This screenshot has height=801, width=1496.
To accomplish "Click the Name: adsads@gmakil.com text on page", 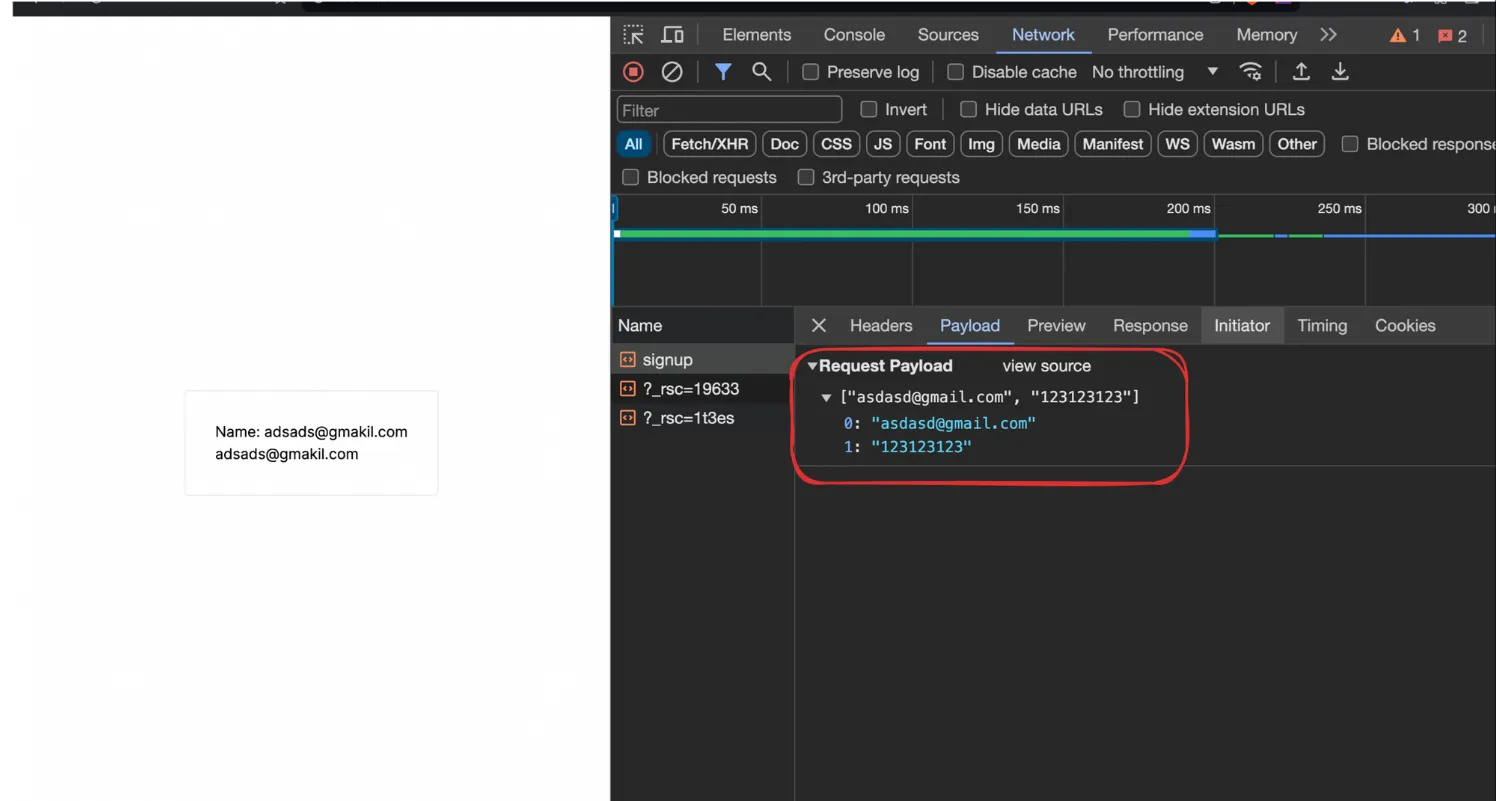I will 311,432.
